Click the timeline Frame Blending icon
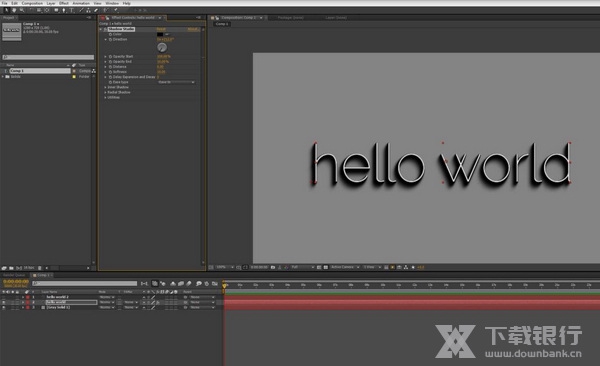Viewport: 600px width, 366px height. [x=181, y=284]
